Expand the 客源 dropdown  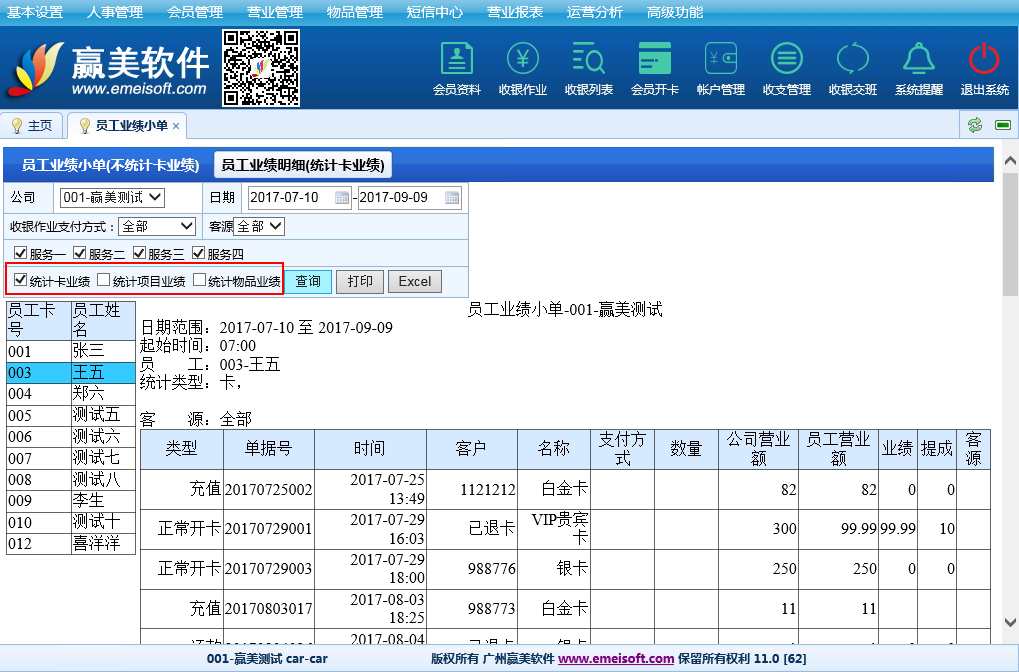click(260, 227)
